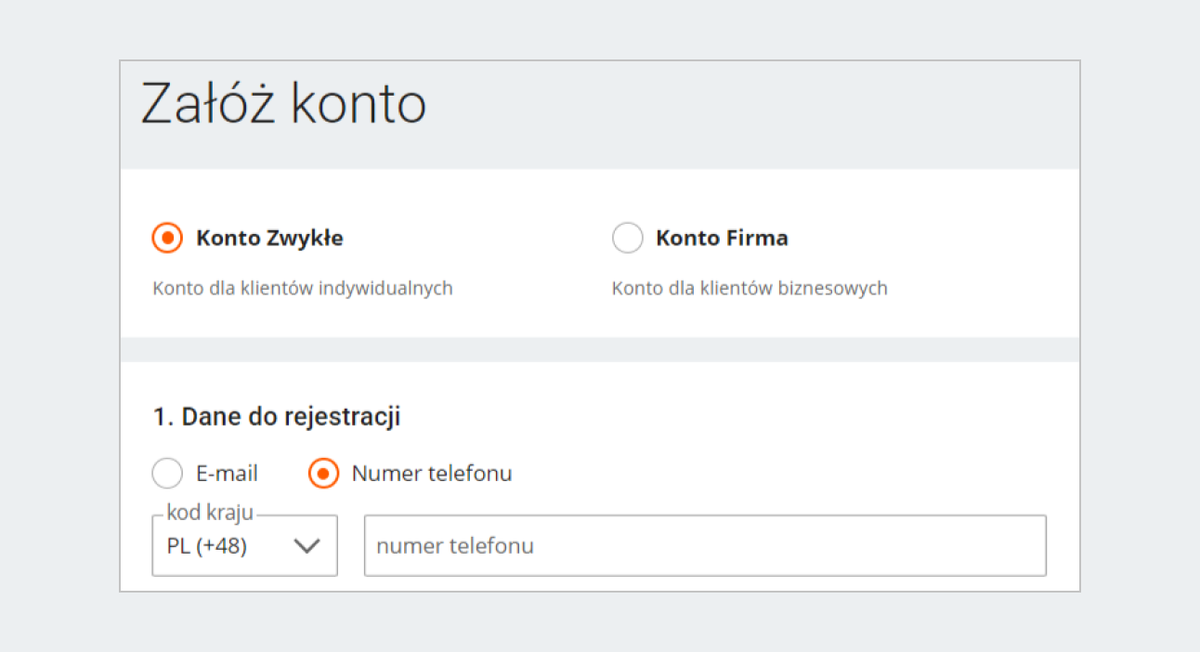Viewport: 1200px width, 652px height.
Task: Focus the numer telefonu input field
Action: pos(704,546)
